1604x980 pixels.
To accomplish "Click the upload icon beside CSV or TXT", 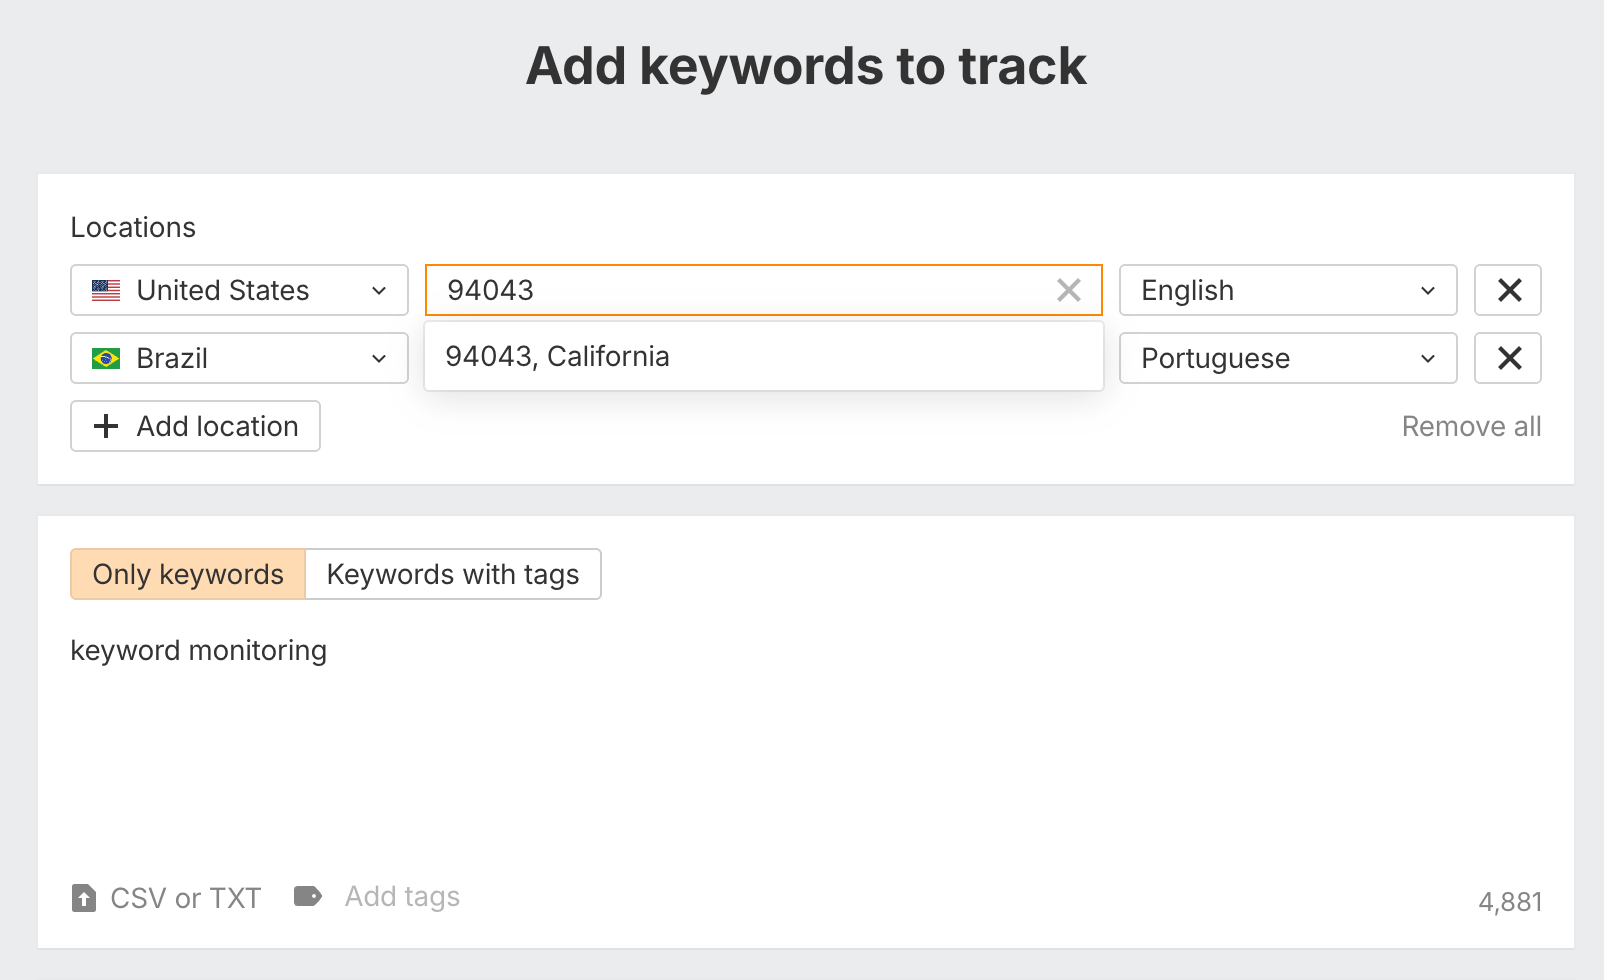I will pos(84,897).
